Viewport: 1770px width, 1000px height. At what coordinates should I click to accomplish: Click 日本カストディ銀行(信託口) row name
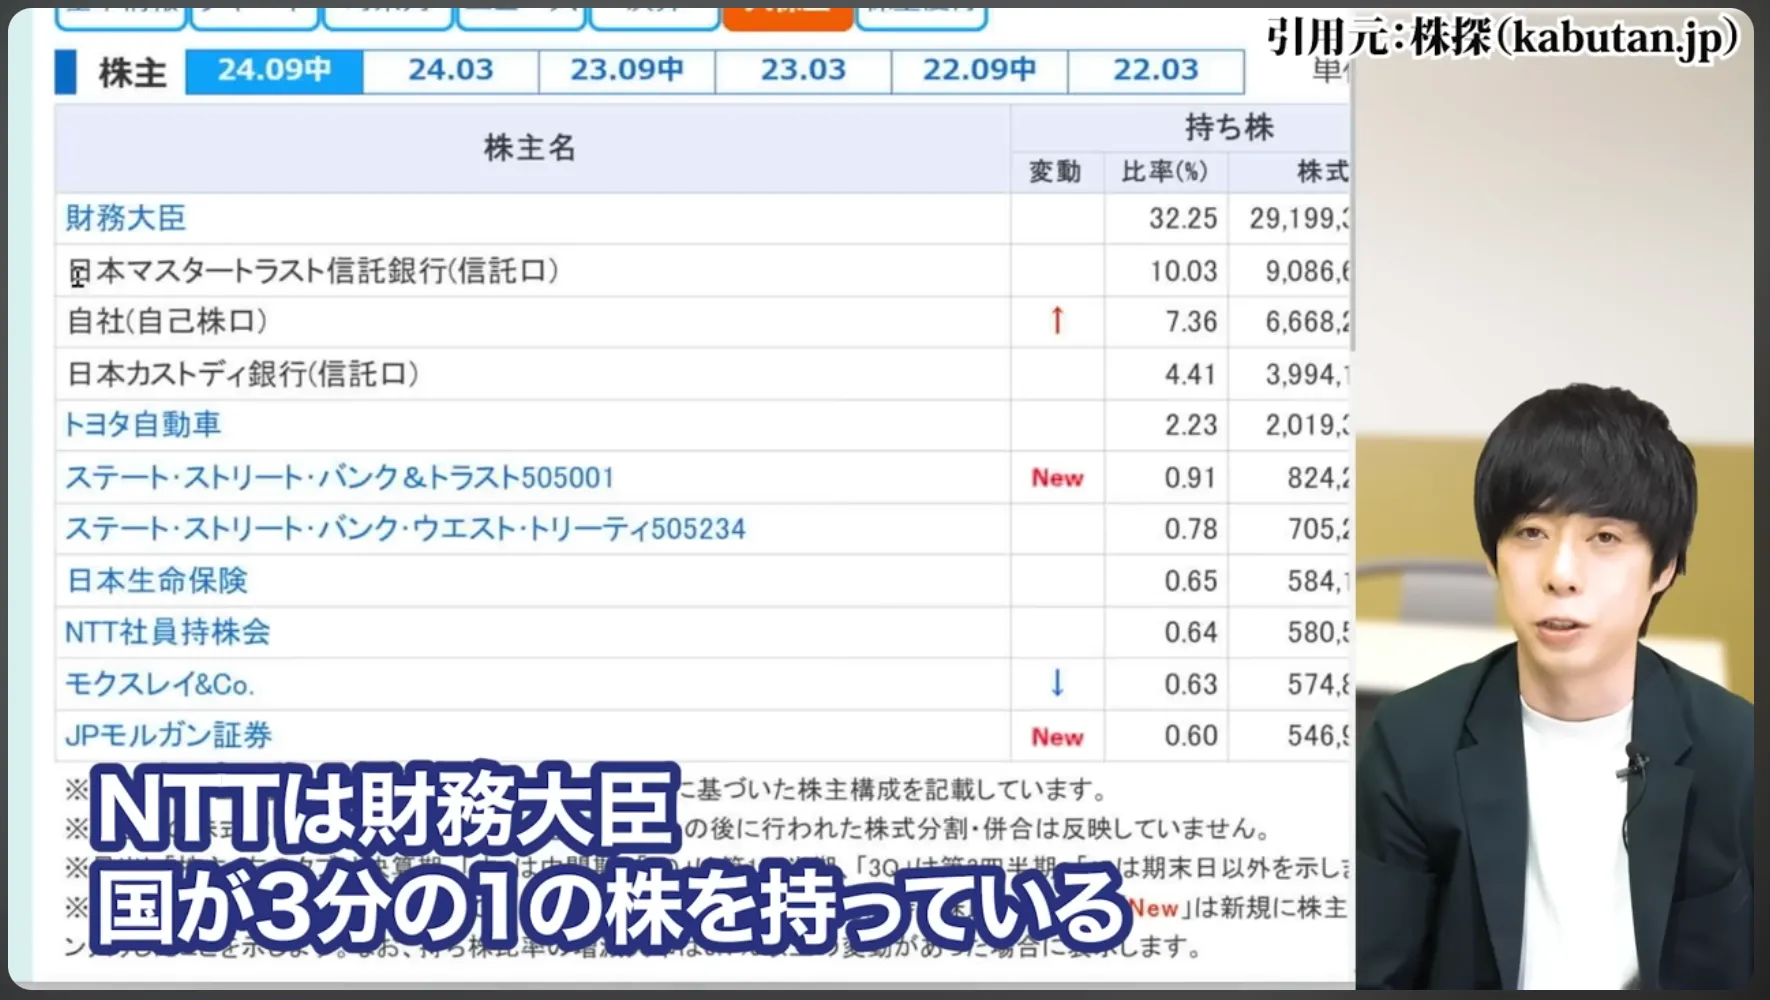243,374
